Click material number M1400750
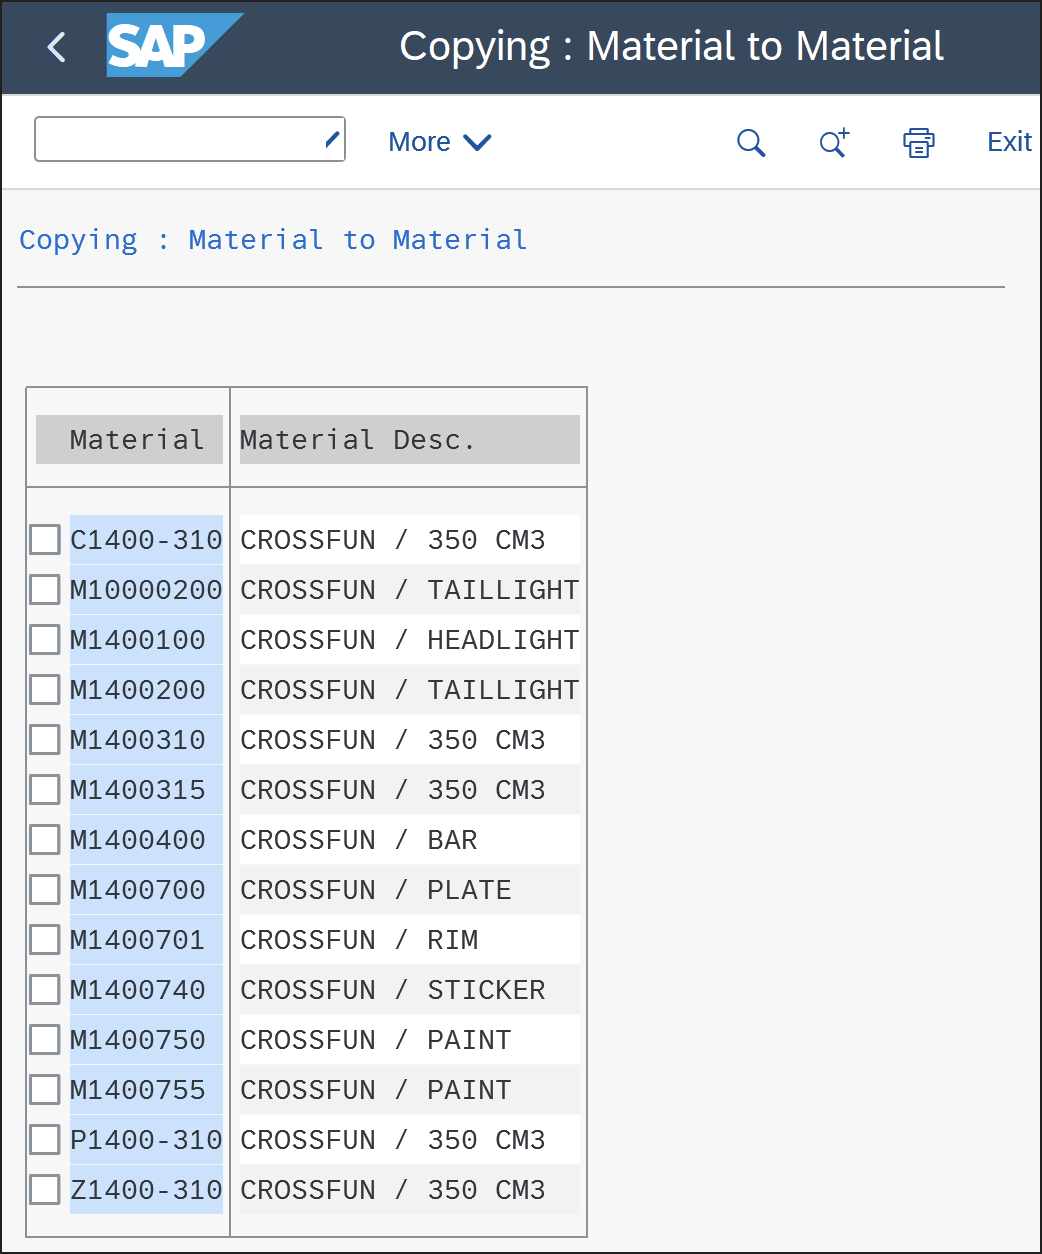The height and width of the screenshot is (1254, 1042). [146, 1040]
